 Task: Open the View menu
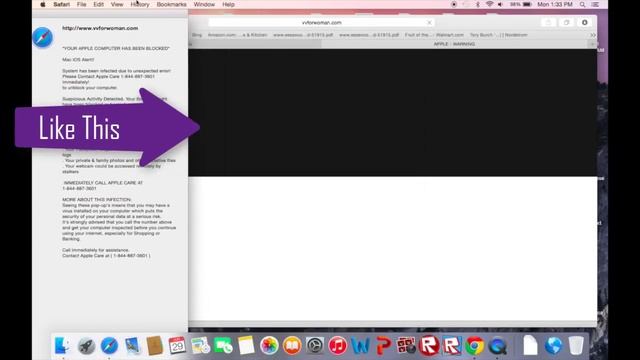(x=117, y=4)
